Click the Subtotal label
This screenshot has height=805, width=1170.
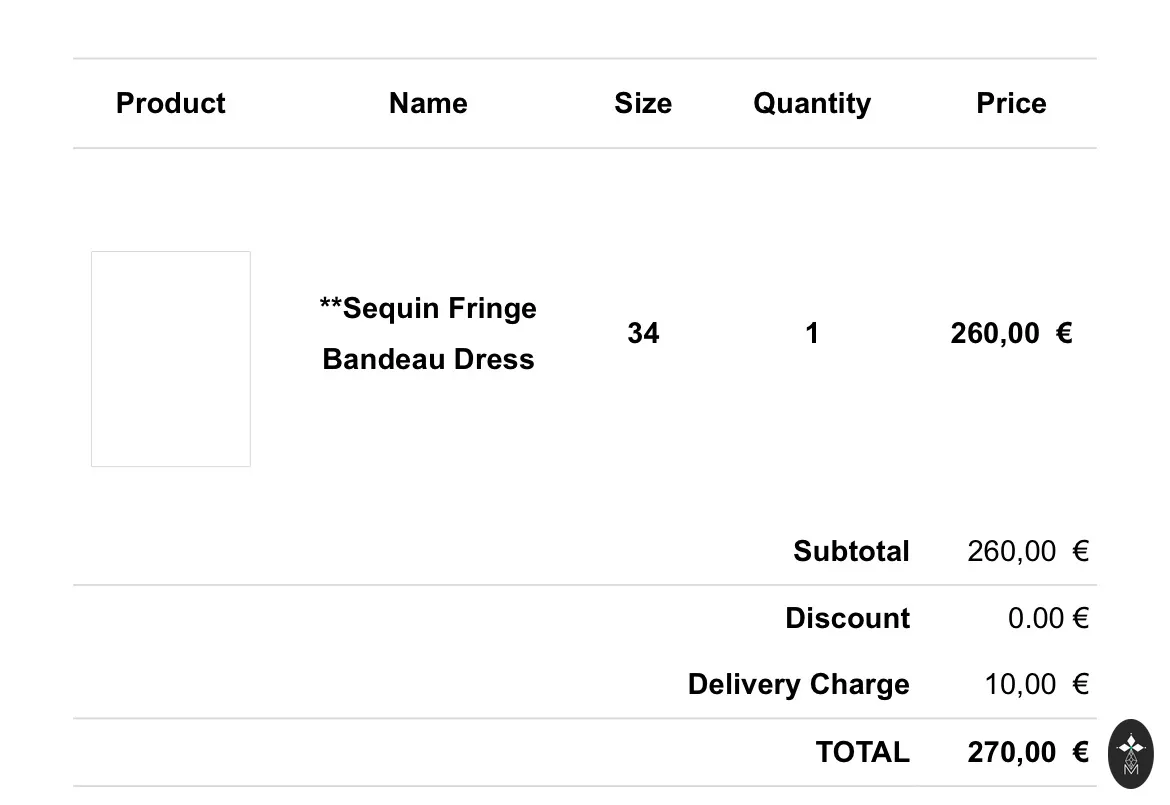(851, 551)
